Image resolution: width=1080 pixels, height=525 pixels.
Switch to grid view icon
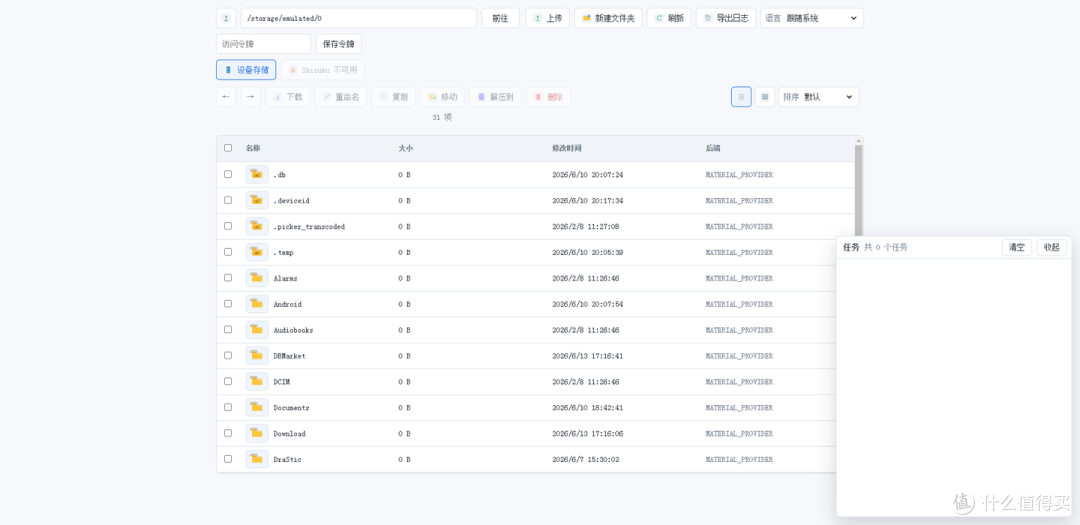tap(765, 96)
